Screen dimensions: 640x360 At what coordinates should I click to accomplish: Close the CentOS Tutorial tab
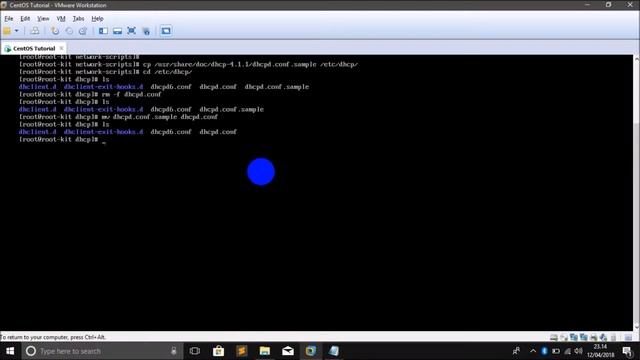tap(62, 48)
